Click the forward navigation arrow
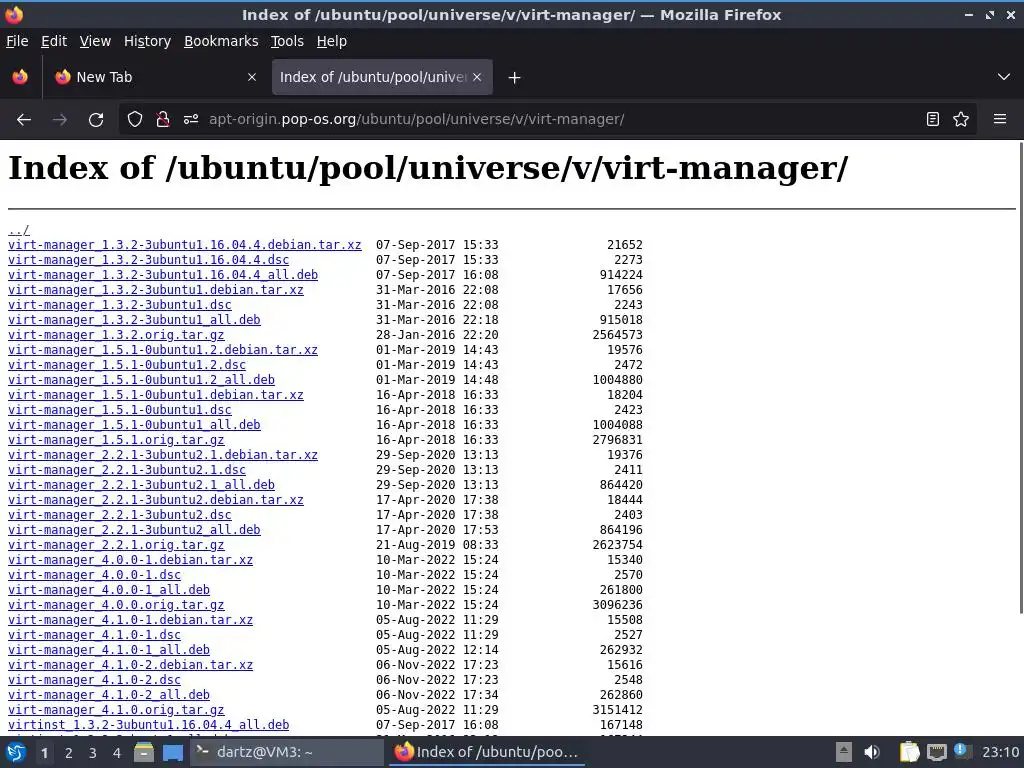Viewport: 1024px width, 768px height. 59,120
